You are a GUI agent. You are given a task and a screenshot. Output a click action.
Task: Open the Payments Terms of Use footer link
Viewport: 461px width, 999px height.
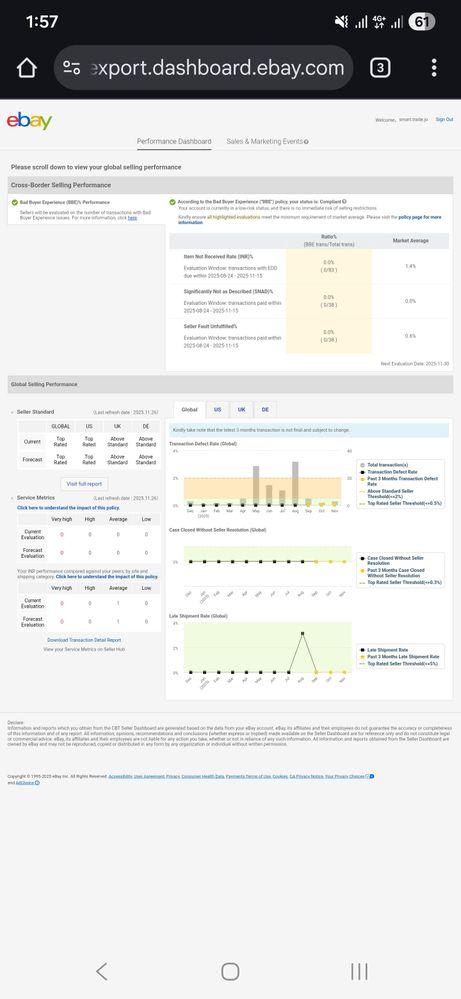pos(248,777)
